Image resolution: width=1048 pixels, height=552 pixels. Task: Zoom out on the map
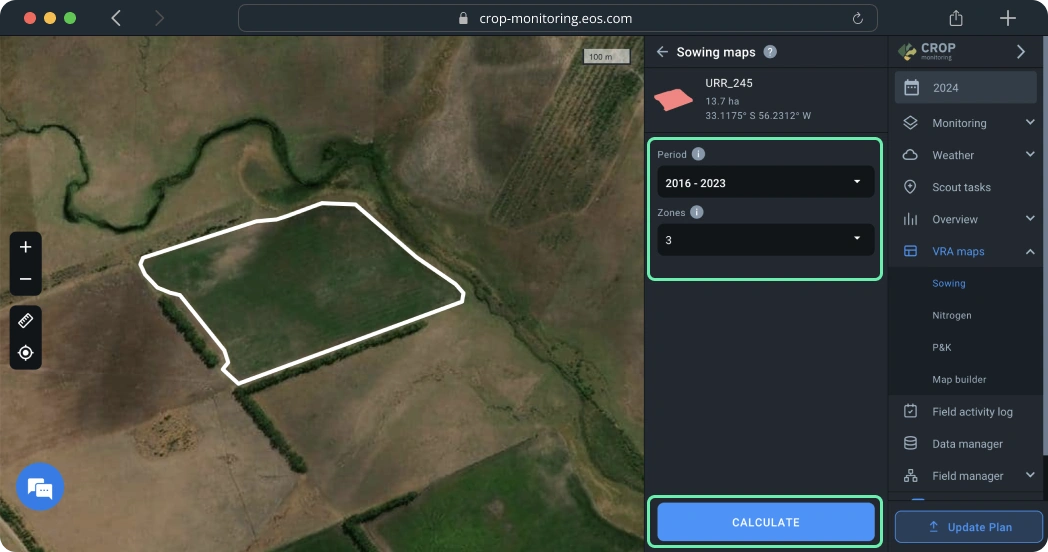pos(26,279)
